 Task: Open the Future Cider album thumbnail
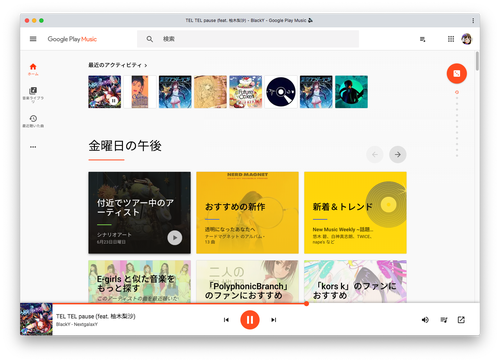(x=246, y=92)
